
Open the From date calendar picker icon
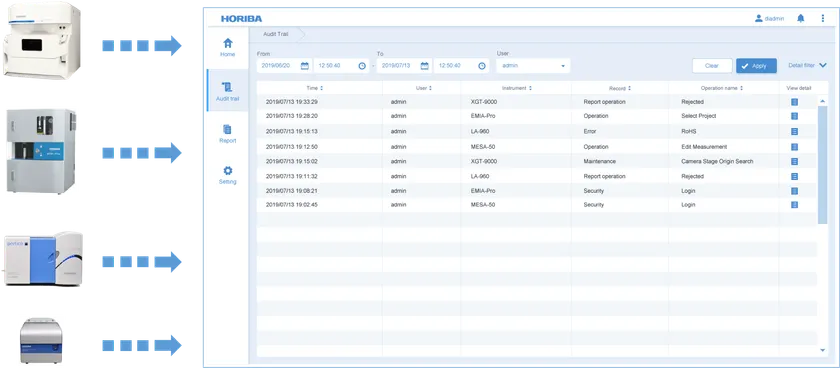coord(304,66)
